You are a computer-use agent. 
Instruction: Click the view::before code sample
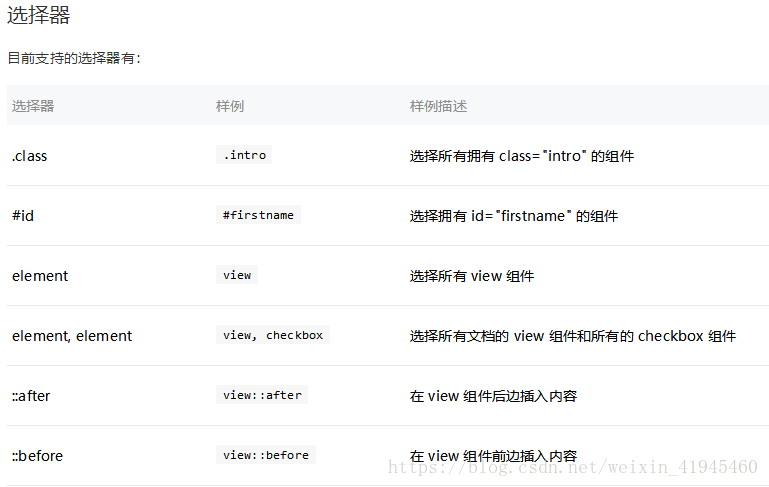[x=266, y=455]
